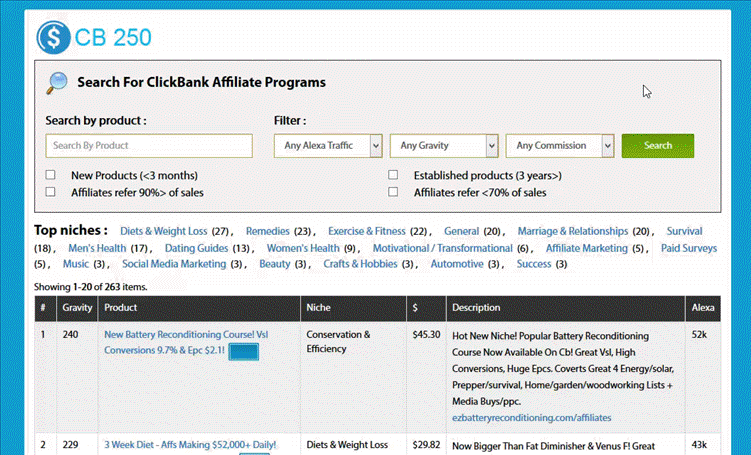Open 3 Week Diet product link
751x455 pixels.
190,444
